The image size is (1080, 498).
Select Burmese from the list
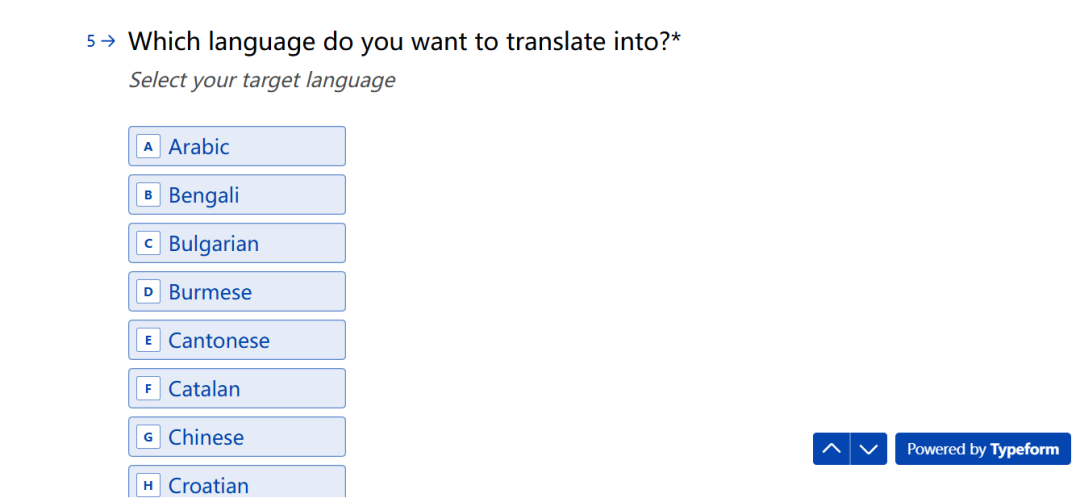237,292
